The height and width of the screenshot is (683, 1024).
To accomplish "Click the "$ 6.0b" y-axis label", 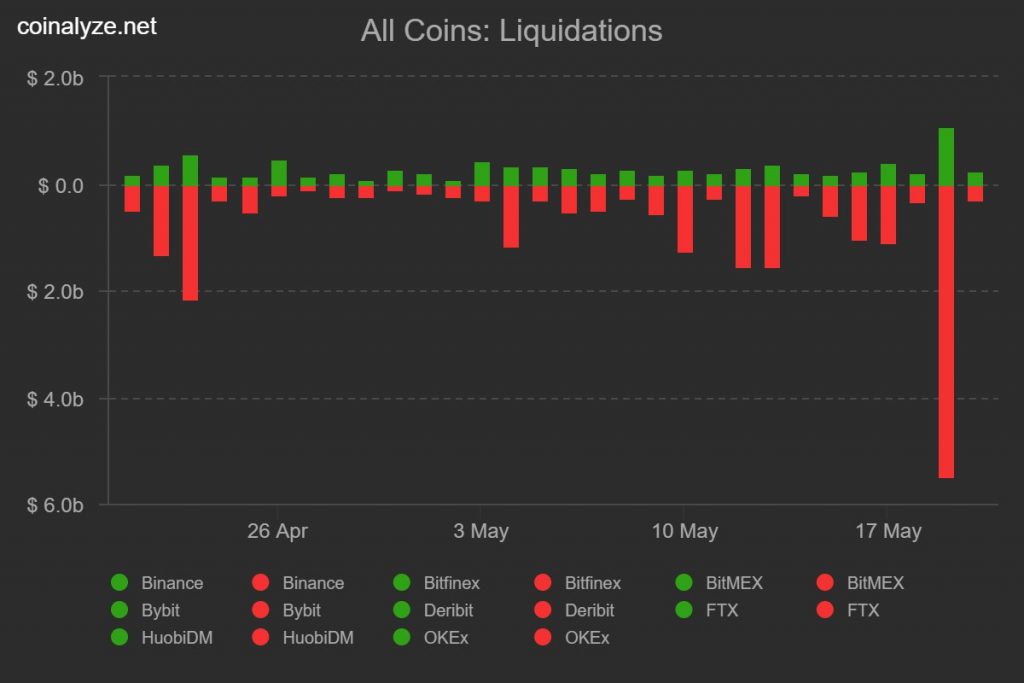I will 55,506.
